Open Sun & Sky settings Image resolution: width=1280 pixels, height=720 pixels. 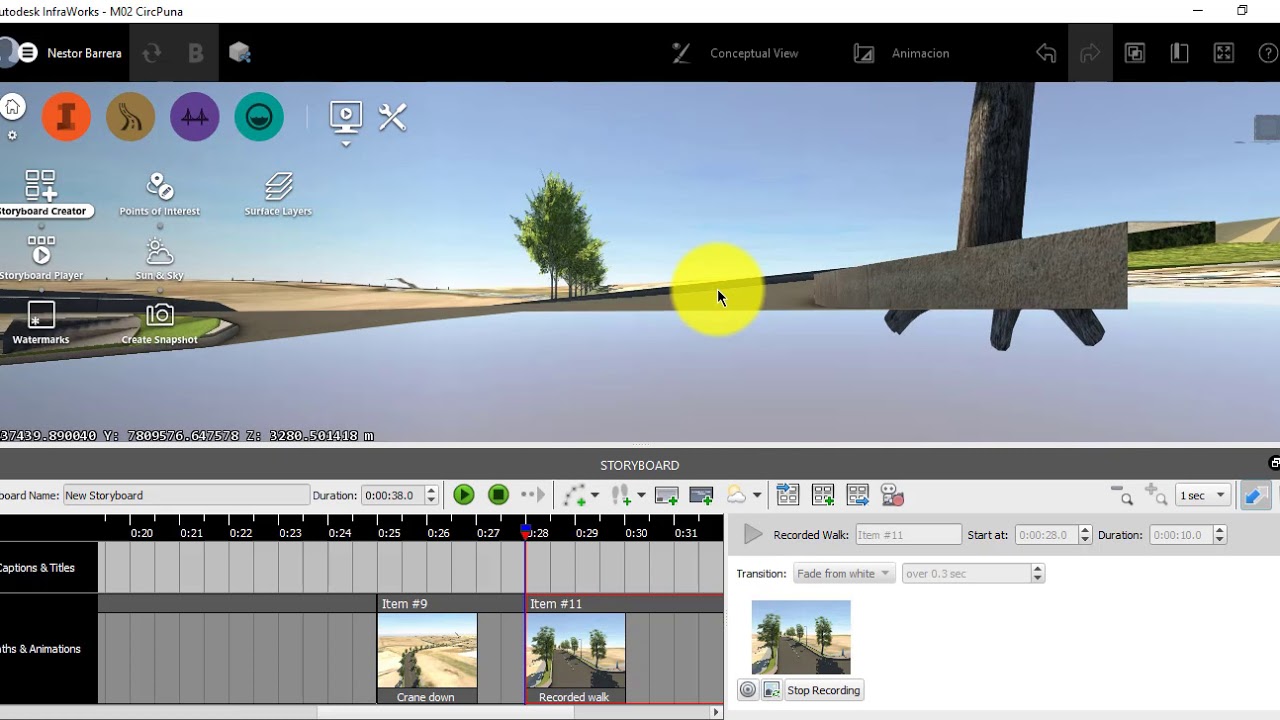point(159,258)
